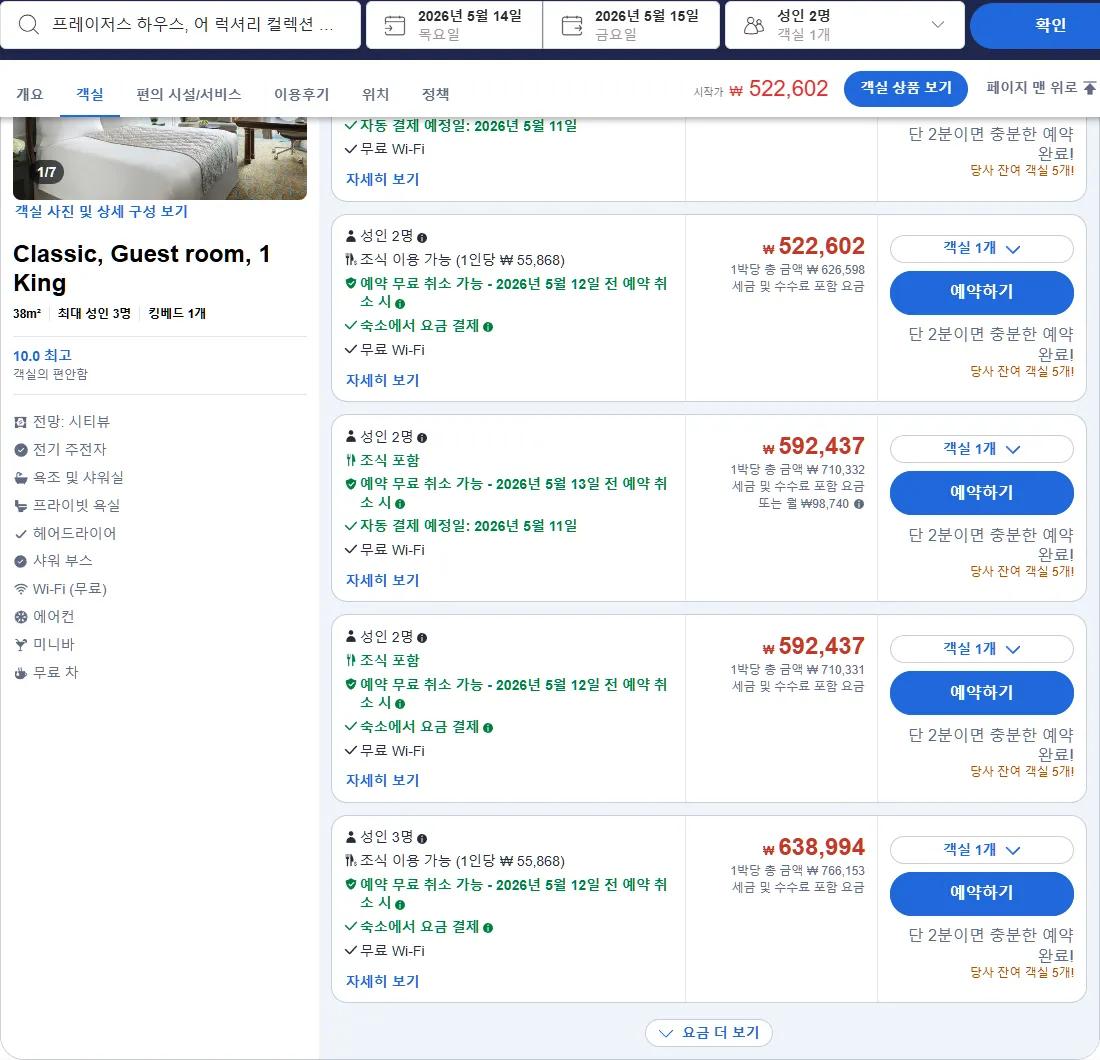The image size is (1100, 1060).
Task: Switch to the 개요 tab
Action: point(29,94)
